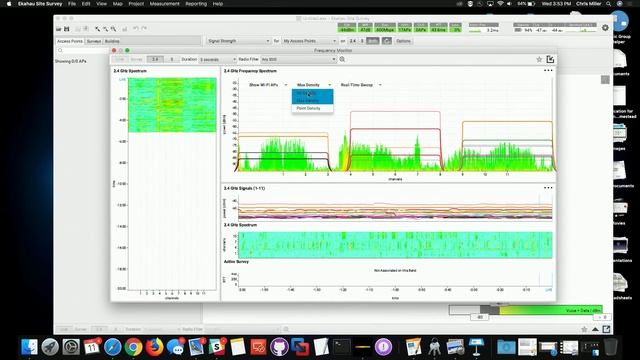Screen dimensions: 640x360
Task: Open the Duration dropdown in Frequency Monitor
Action: [x=218, y=60]
